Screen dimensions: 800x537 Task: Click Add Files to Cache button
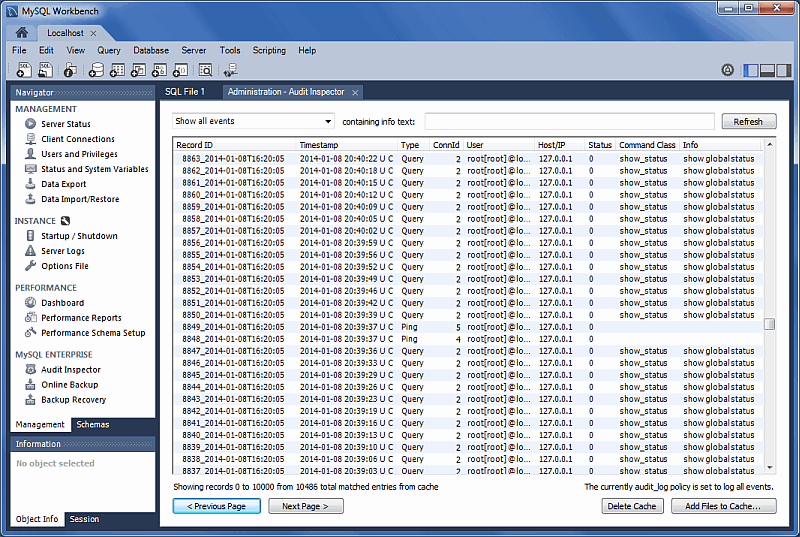[x=723, y=506]
